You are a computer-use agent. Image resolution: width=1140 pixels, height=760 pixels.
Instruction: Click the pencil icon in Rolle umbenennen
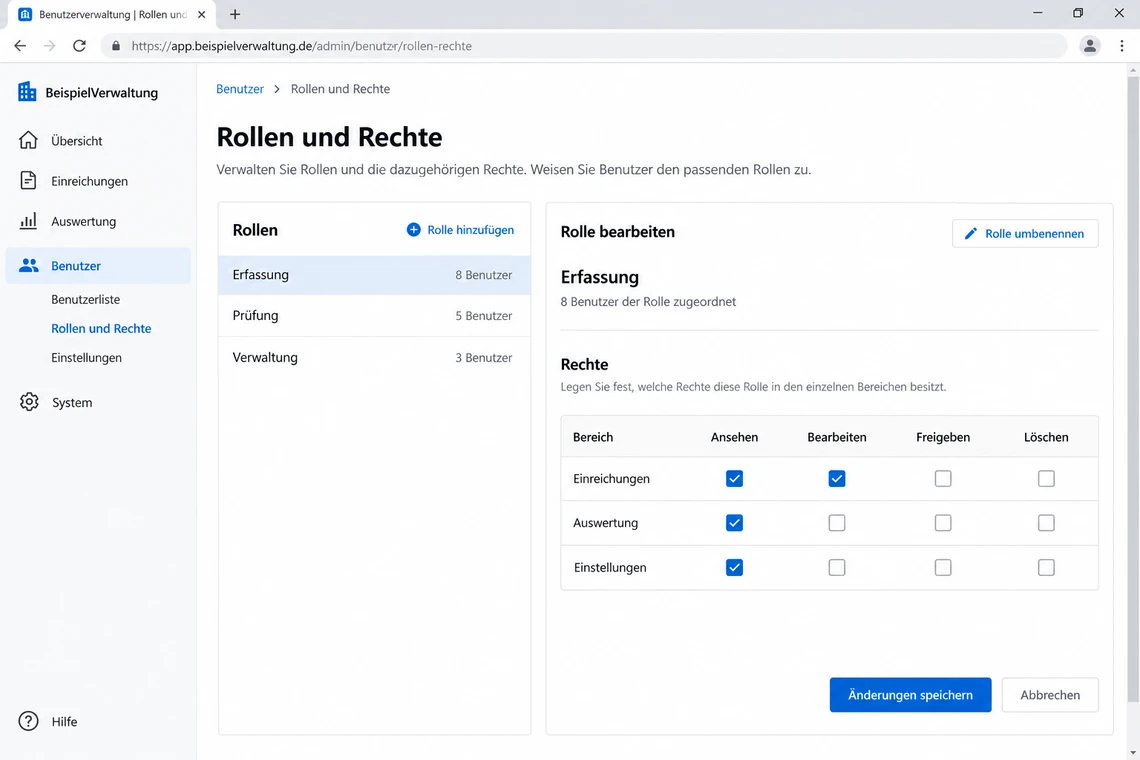click(x=971, y=233)
